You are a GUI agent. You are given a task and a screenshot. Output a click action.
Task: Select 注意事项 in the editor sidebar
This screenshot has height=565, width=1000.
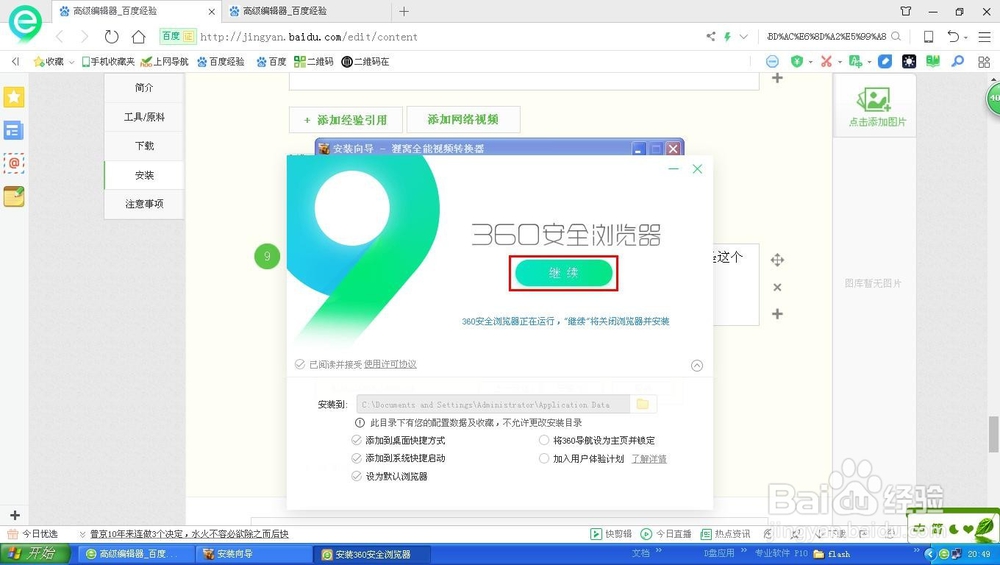pos(144,203)
